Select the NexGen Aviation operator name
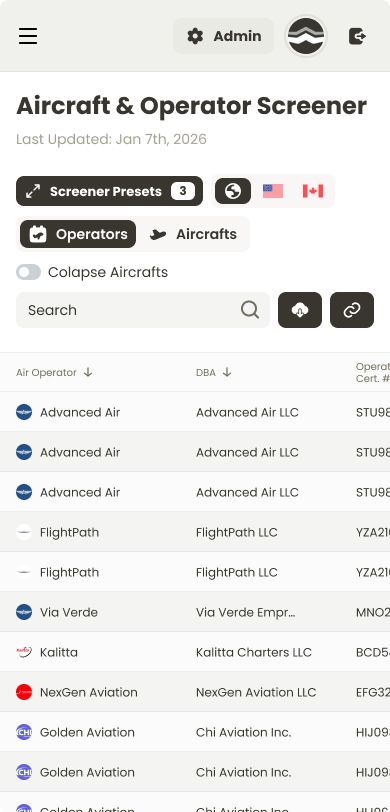 (89, 692)
